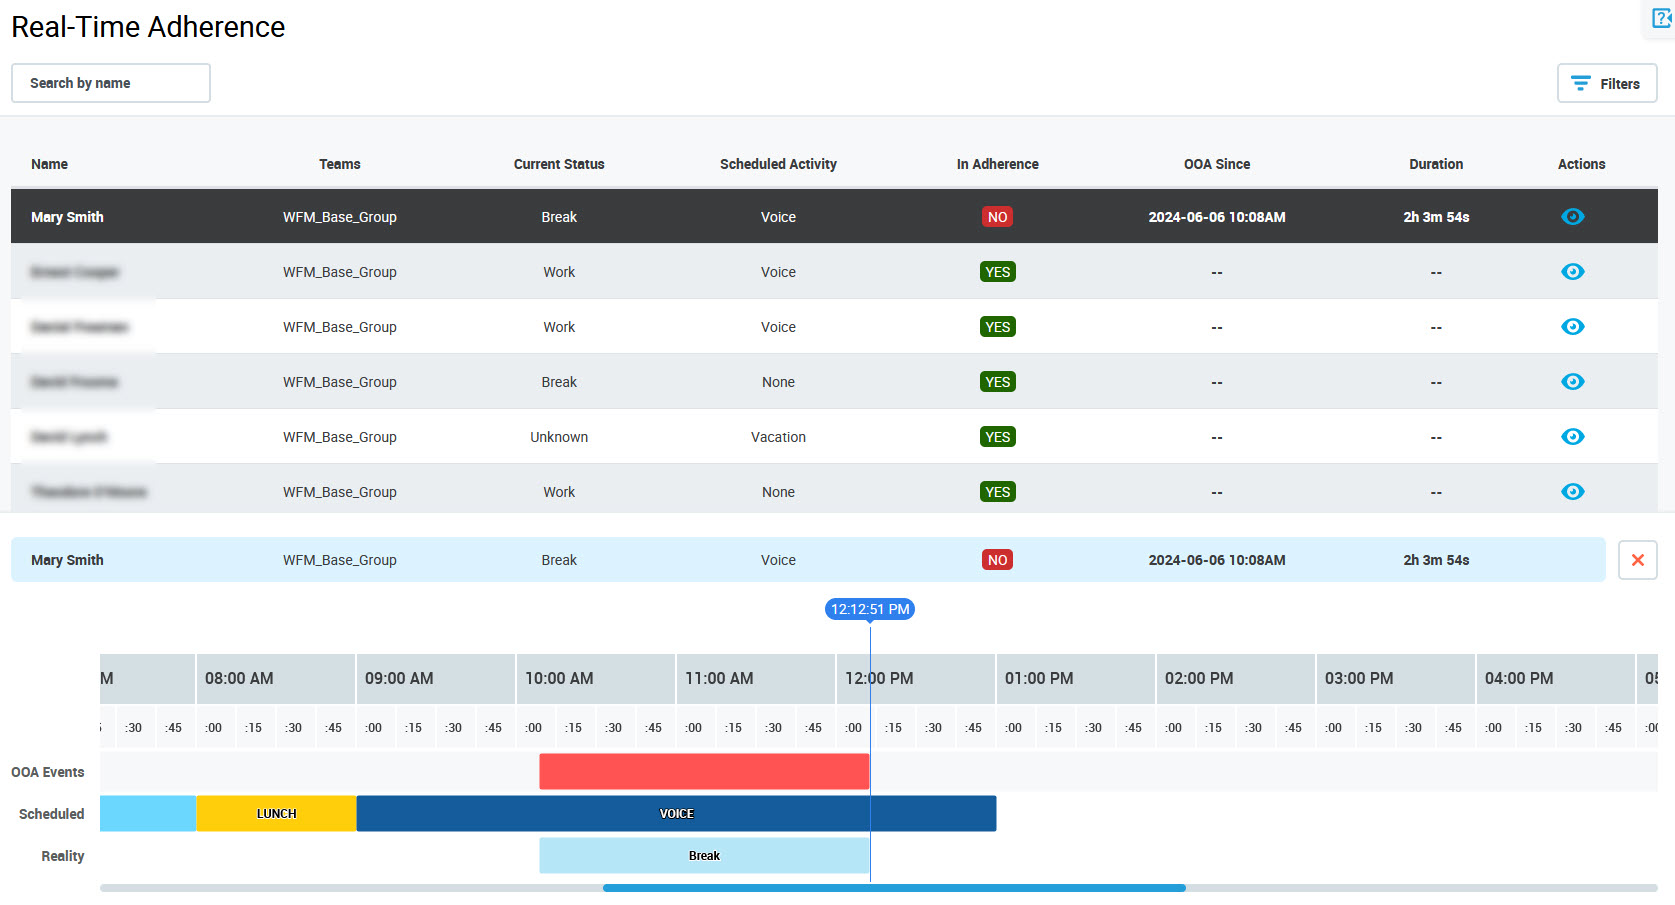Click the Search by name field
Image resolution: width=1675 pixels, height=905 pixels.
coord(111,83)
